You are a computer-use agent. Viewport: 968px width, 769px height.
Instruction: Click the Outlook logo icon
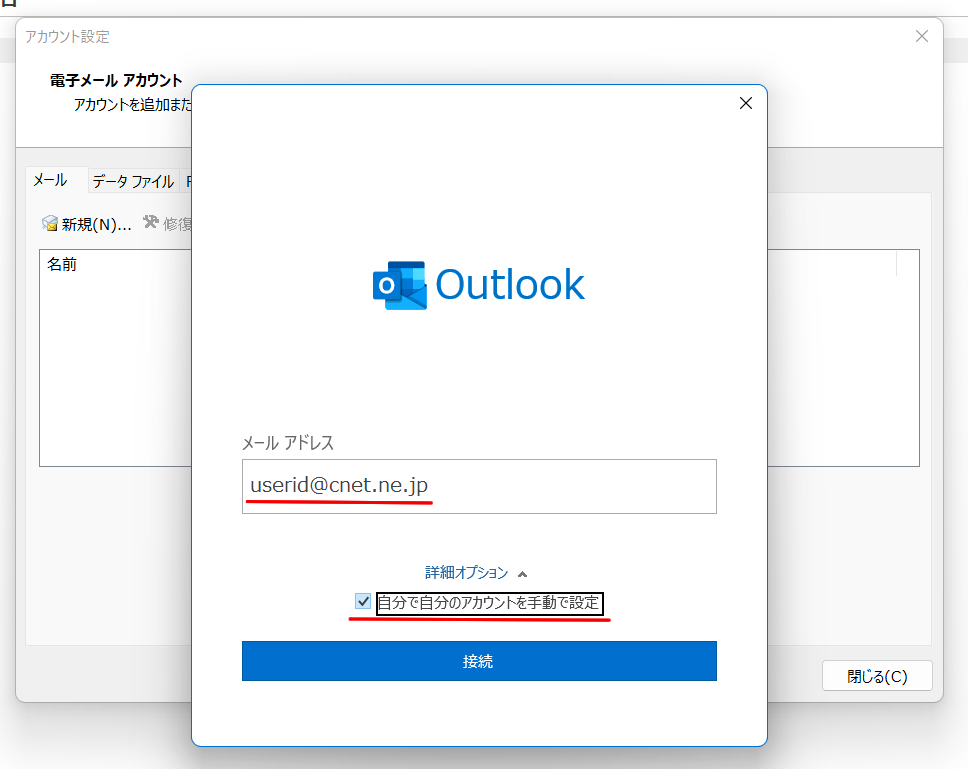(399, 285)
